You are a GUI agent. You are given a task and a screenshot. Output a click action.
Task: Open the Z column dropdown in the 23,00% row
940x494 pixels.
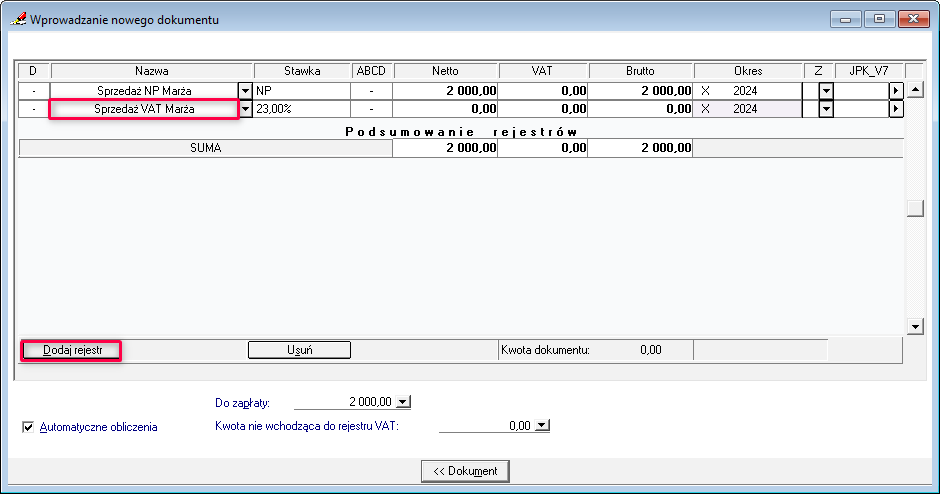tap(826, 109)
